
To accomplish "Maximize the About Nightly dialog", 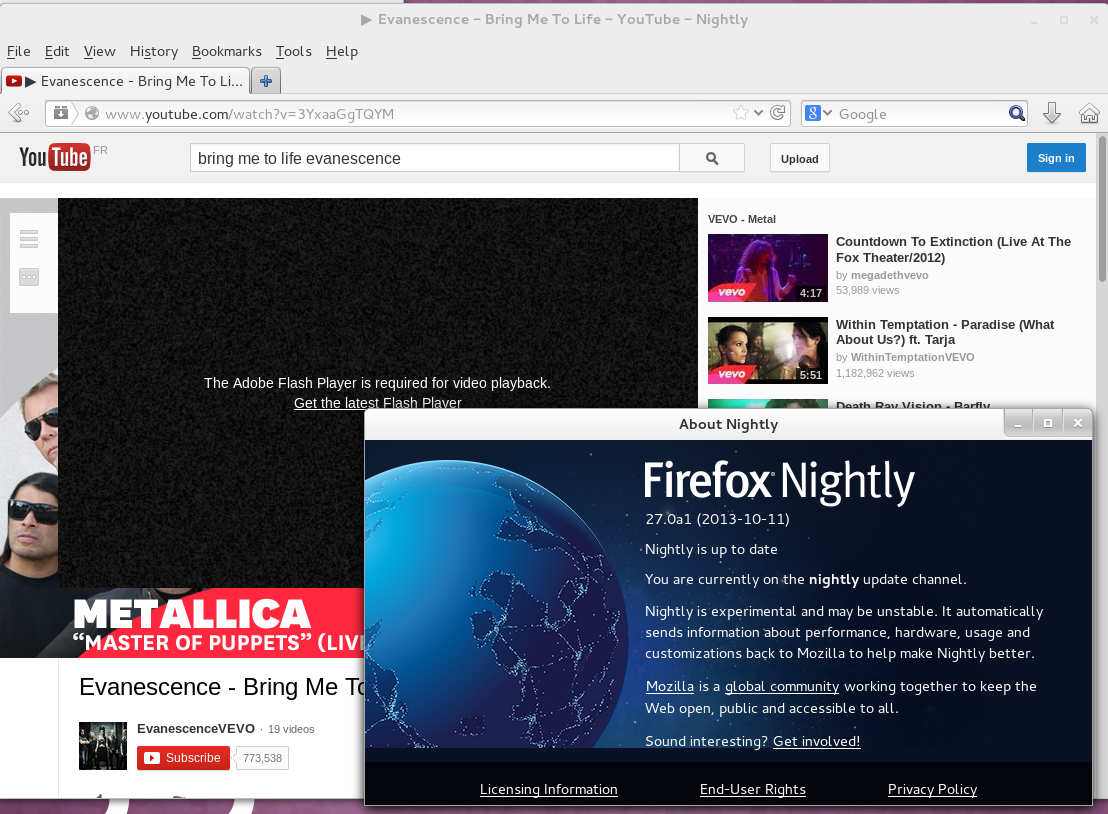I will pyautogui.click(x=1048, y=423).
